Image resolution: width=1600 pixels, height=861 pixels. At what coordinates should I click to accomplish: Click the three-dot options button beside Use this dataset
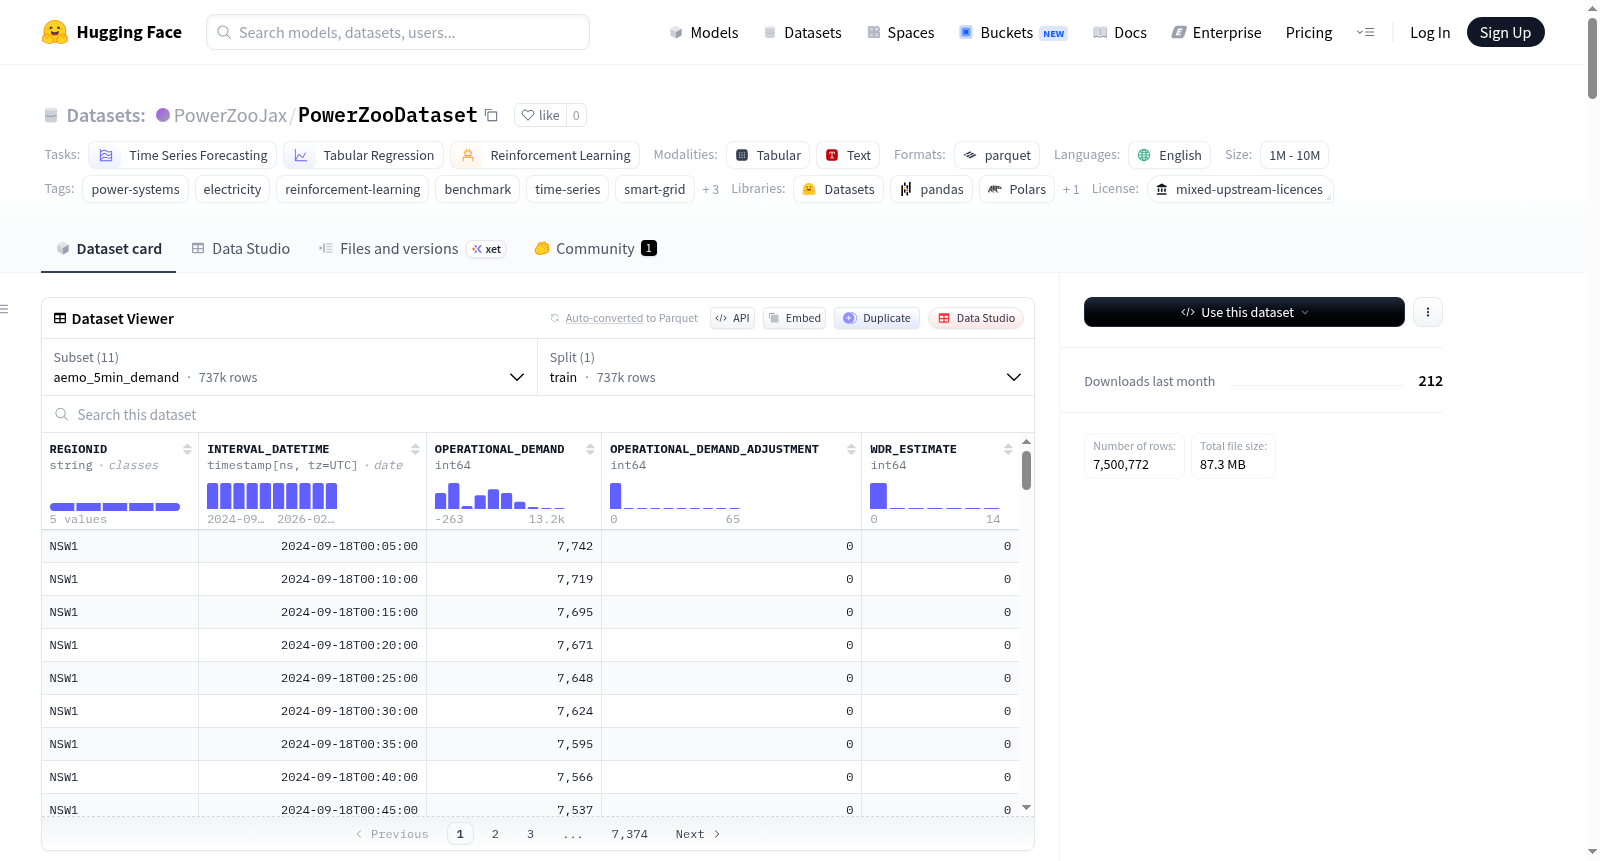click(1428, 312)
